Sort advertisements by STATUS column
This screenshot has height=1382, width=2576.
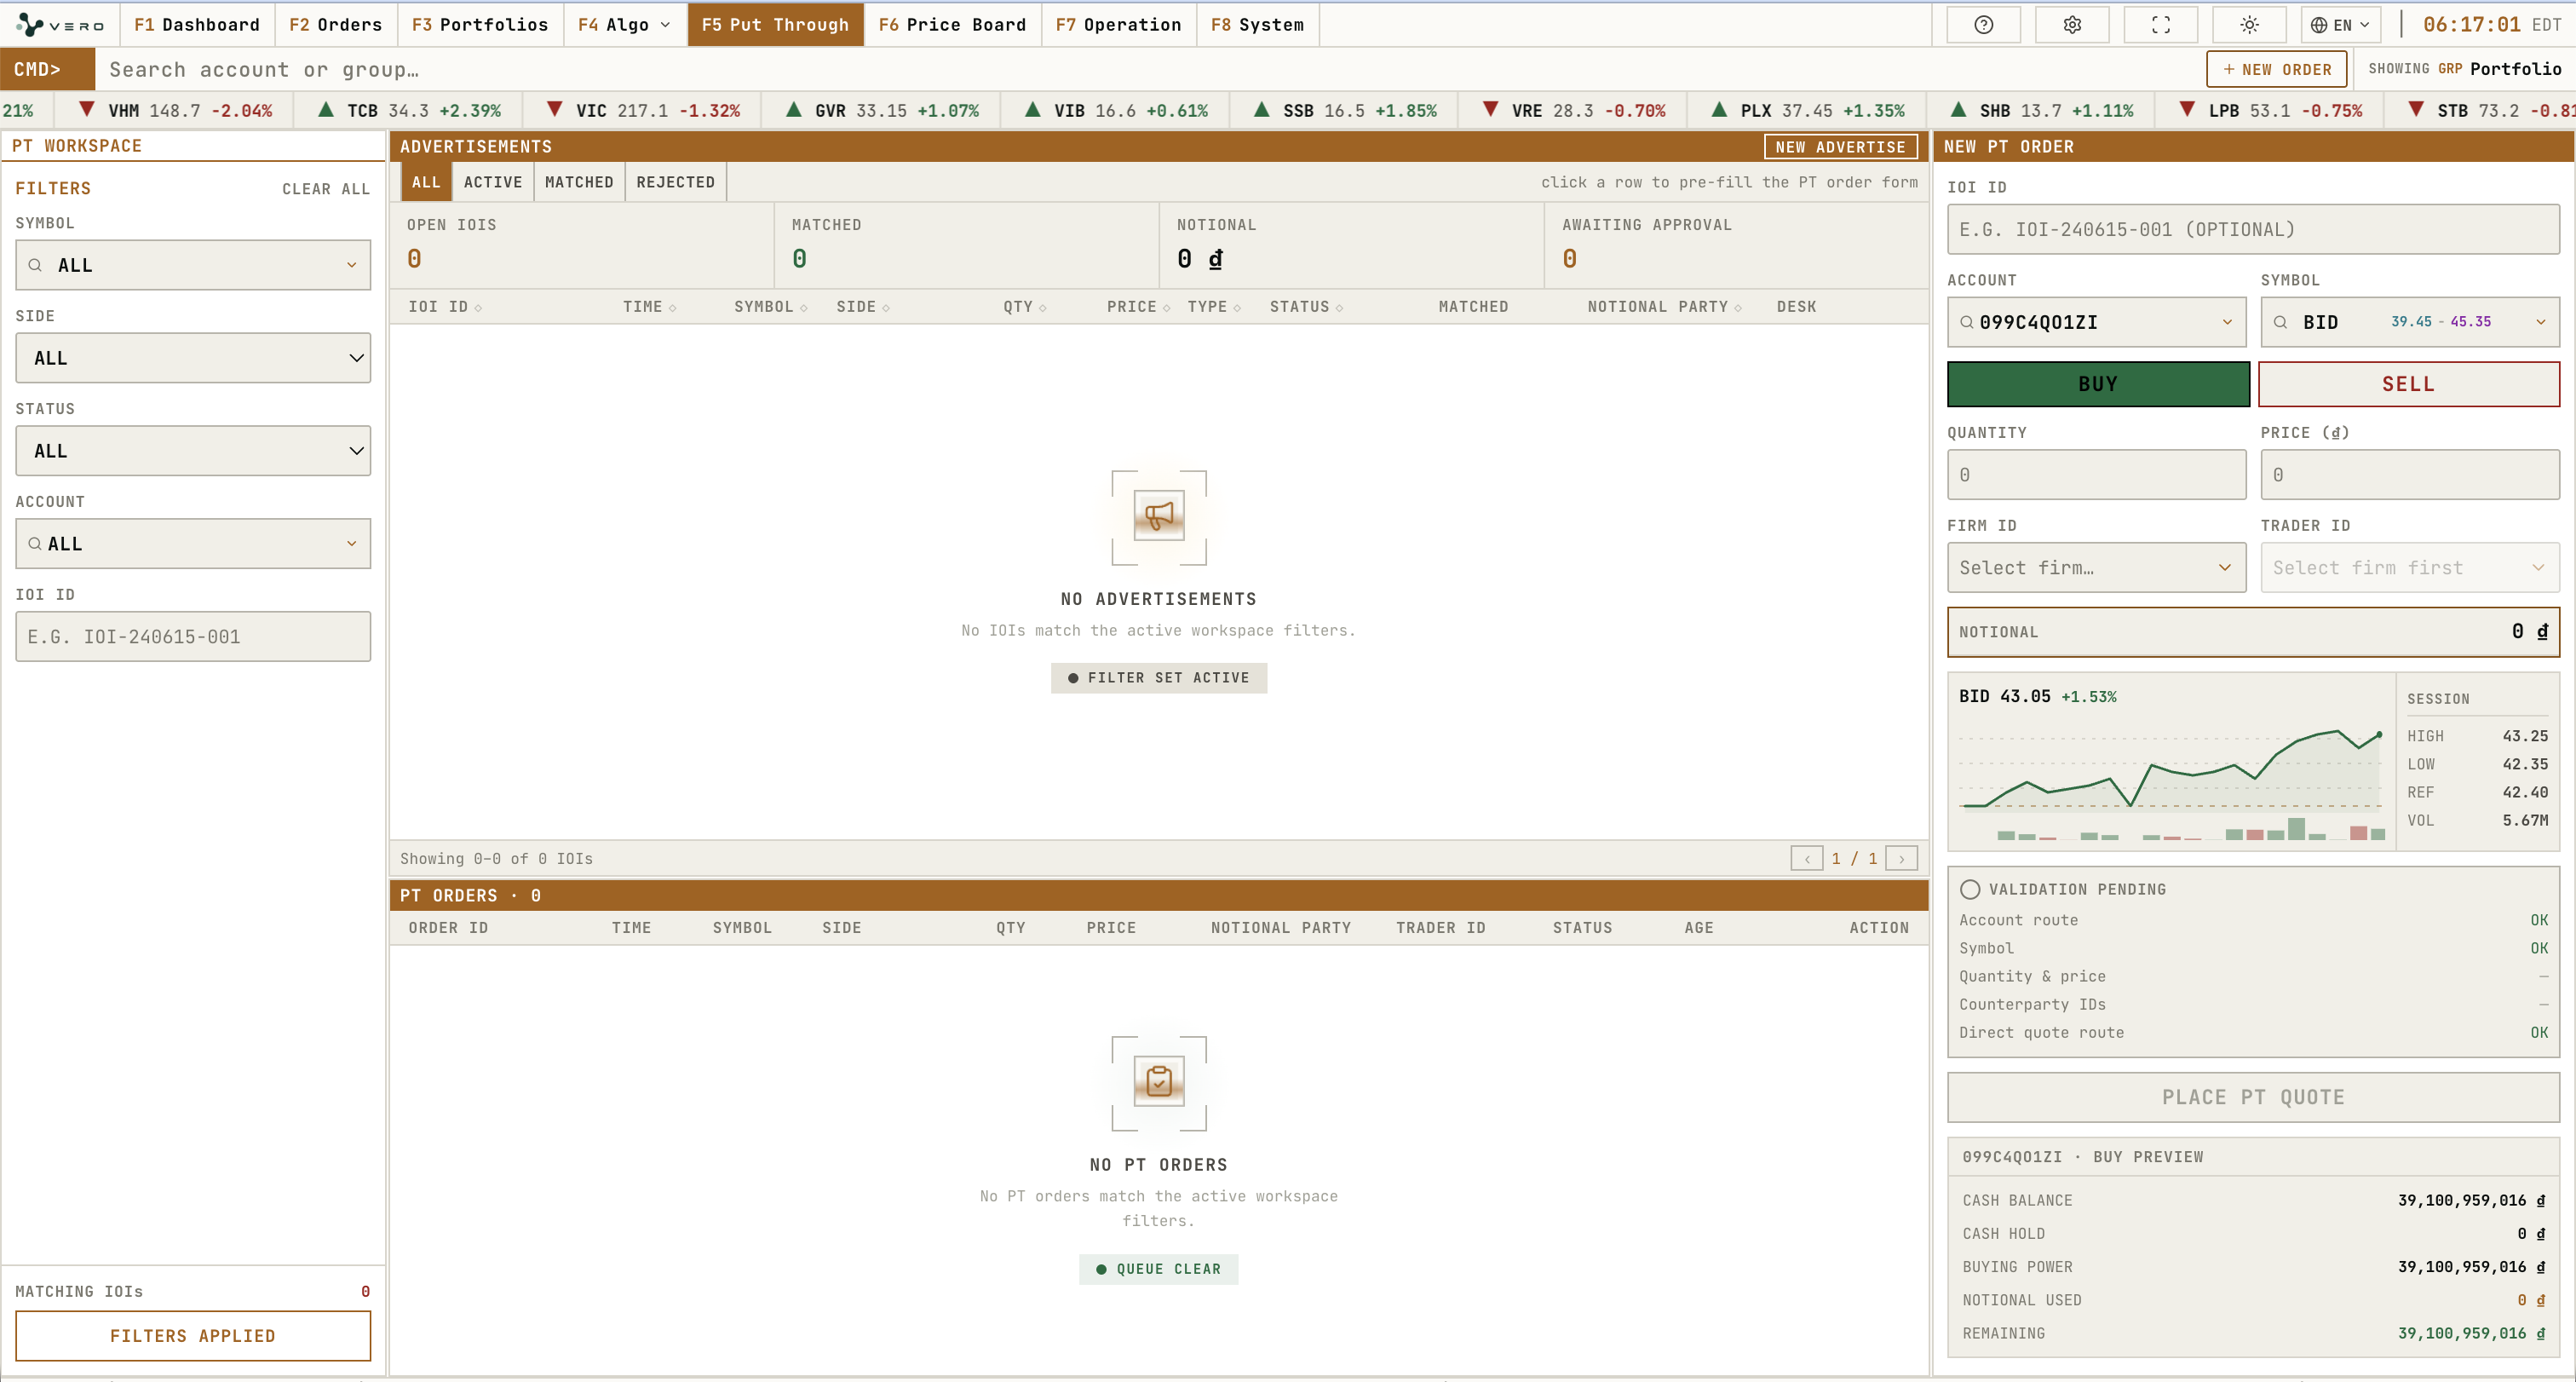[x=1306, y=307]
